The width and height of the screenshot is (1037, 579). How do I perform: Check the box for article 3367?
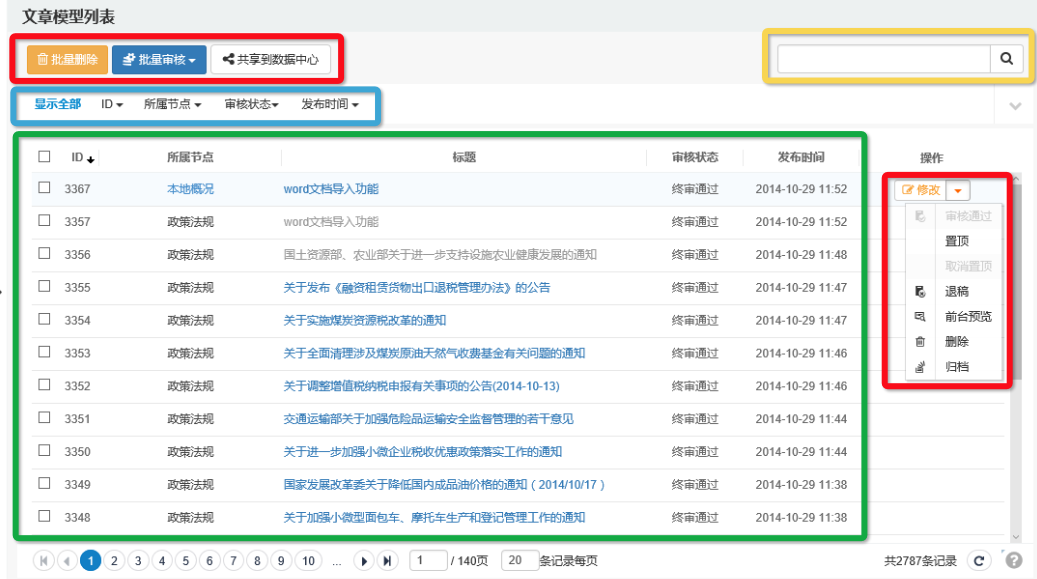point(44,188)
